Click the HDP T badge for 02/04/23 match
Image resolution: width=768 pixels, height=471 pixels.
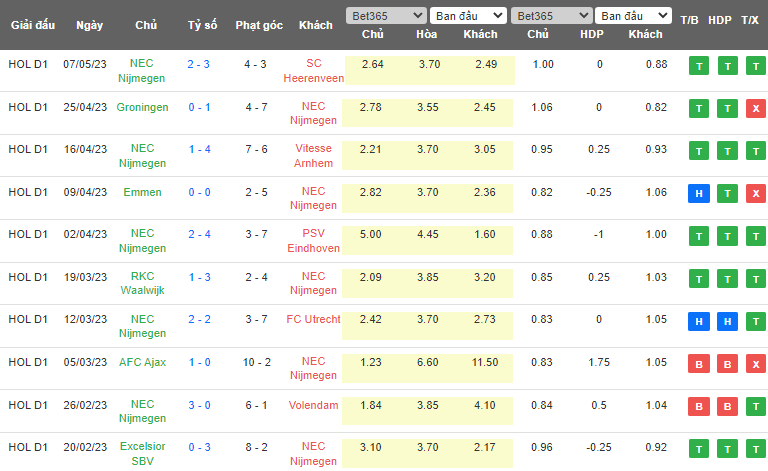pos(728,236)
